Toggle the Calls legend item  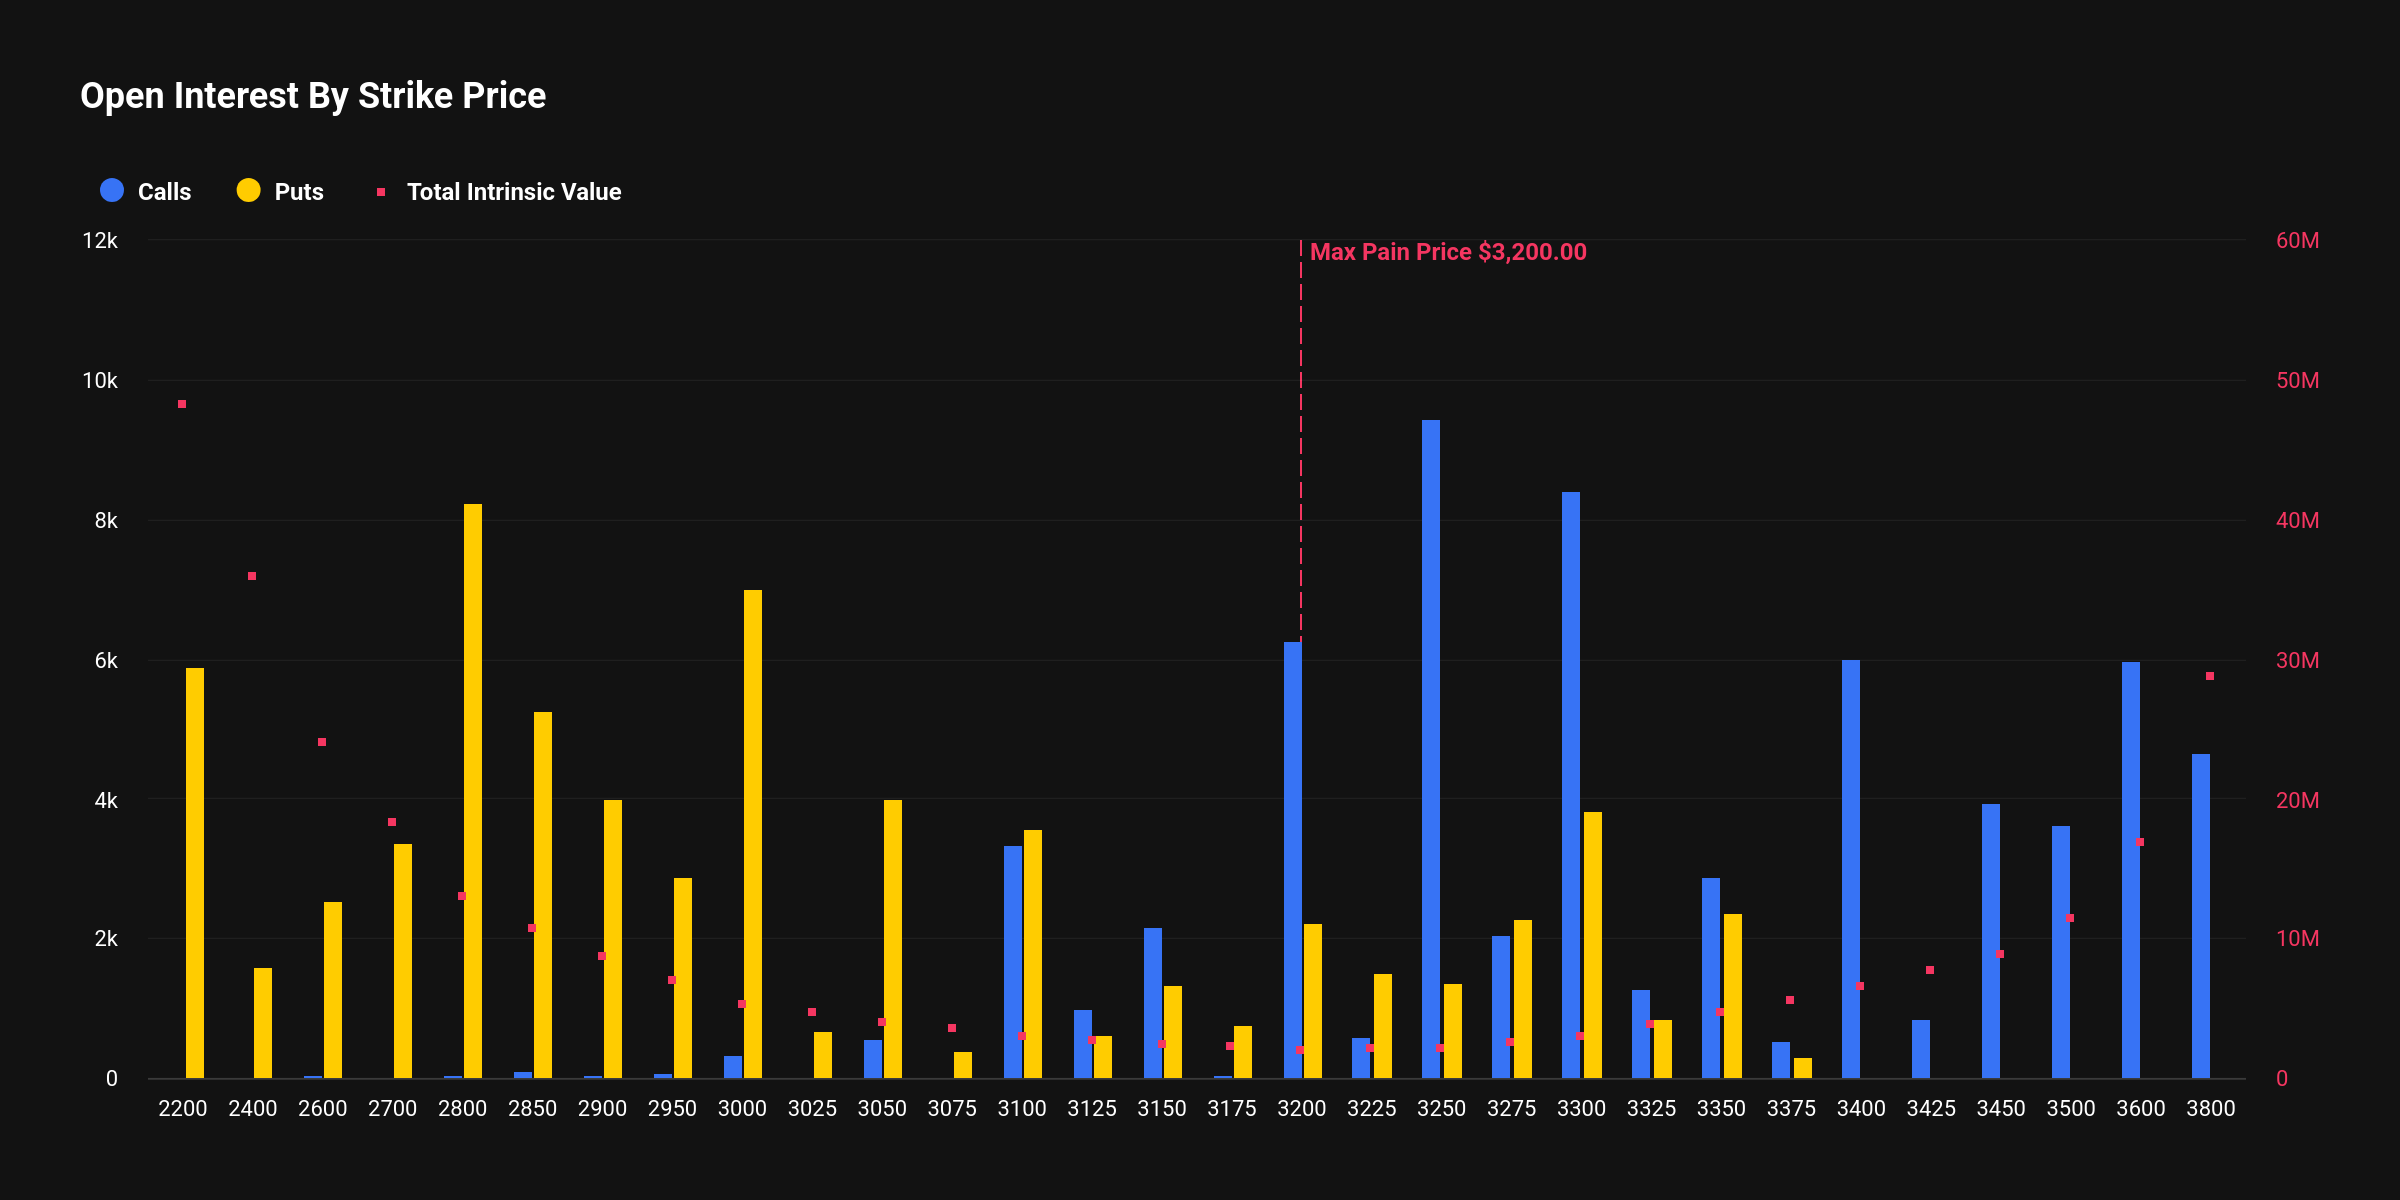tap(163, 192)
